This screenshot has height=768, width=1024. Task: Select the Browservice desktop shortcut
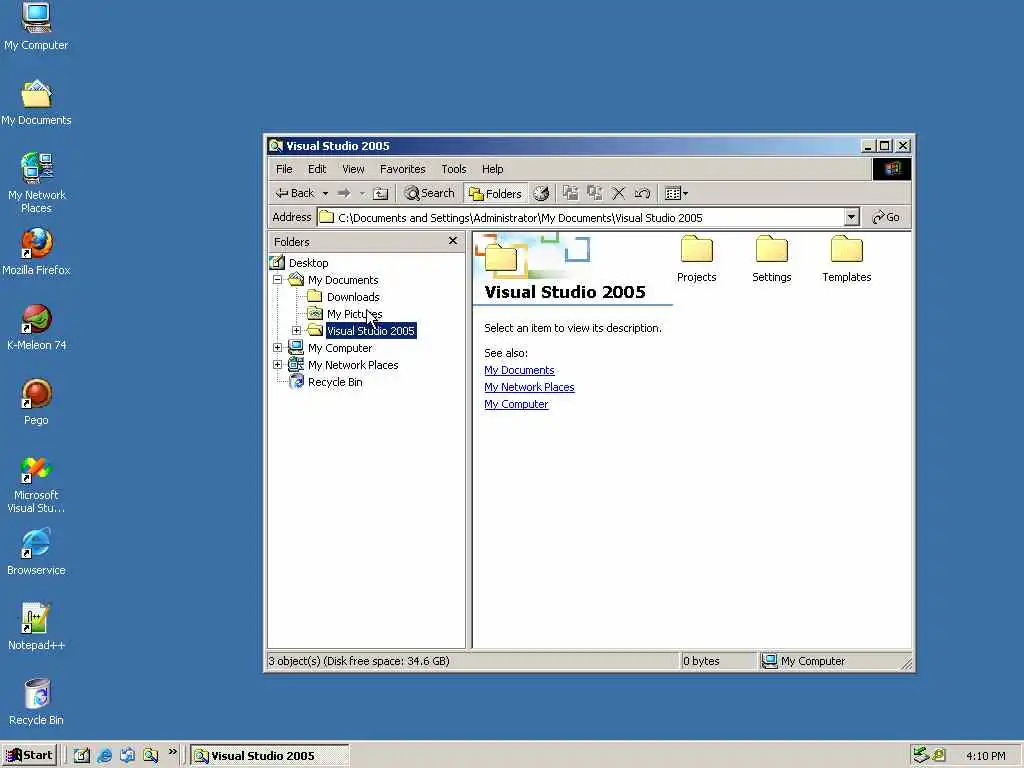pos(36,552)
